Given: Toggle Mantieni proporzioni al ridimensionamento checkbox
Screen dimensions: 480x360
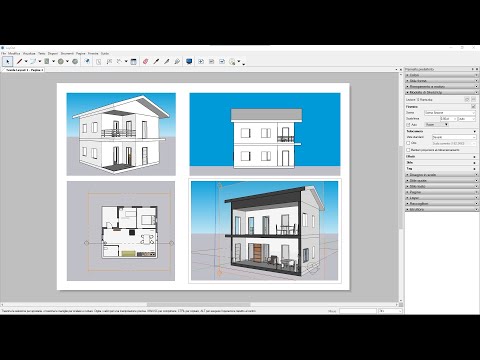Looking at the screenshot, I should tap(408, 150).
